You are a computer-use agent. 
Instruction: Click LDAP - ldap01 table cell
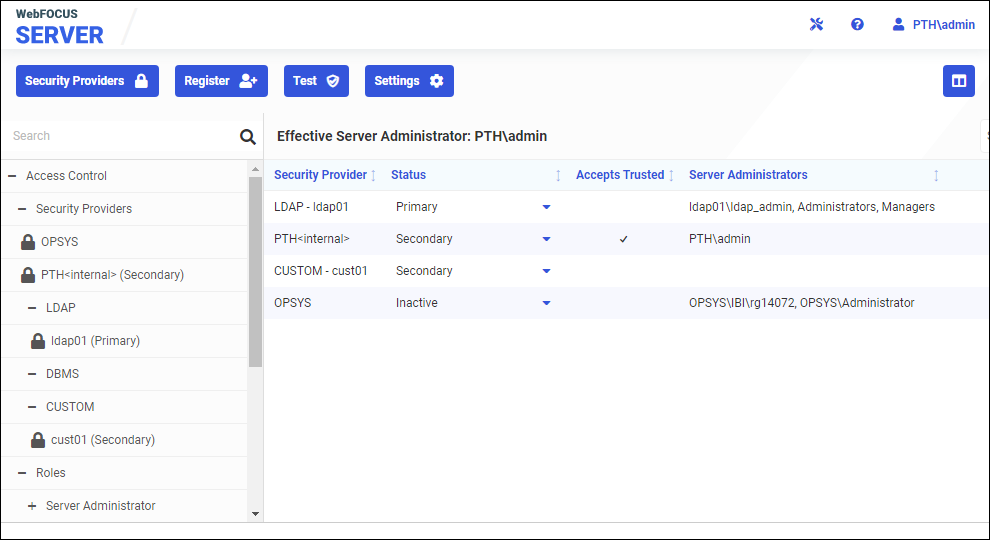(311, 207)
